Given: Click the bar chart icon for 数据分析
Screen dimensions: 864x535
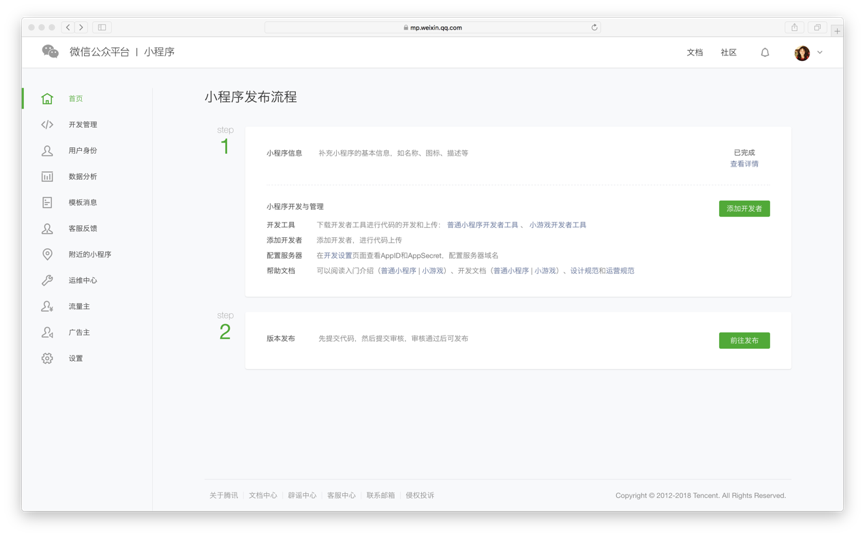Looking at the screenshot, I should tap(47, 176).
